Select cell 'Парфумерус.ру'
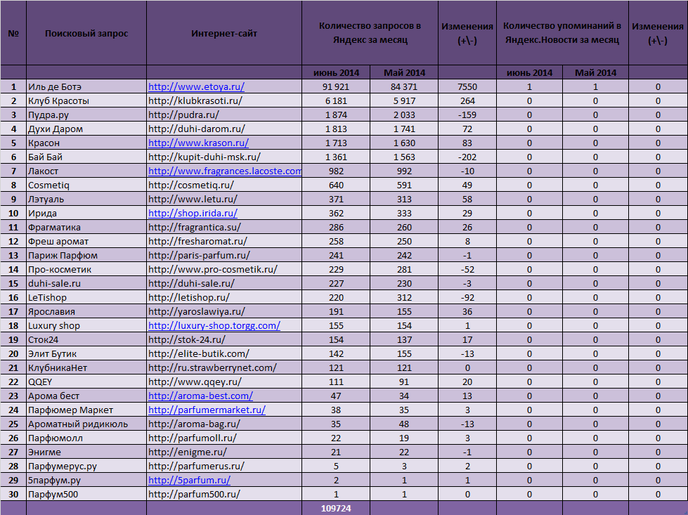This screenshot has height=515, width=688. click(x=86, y=466)
